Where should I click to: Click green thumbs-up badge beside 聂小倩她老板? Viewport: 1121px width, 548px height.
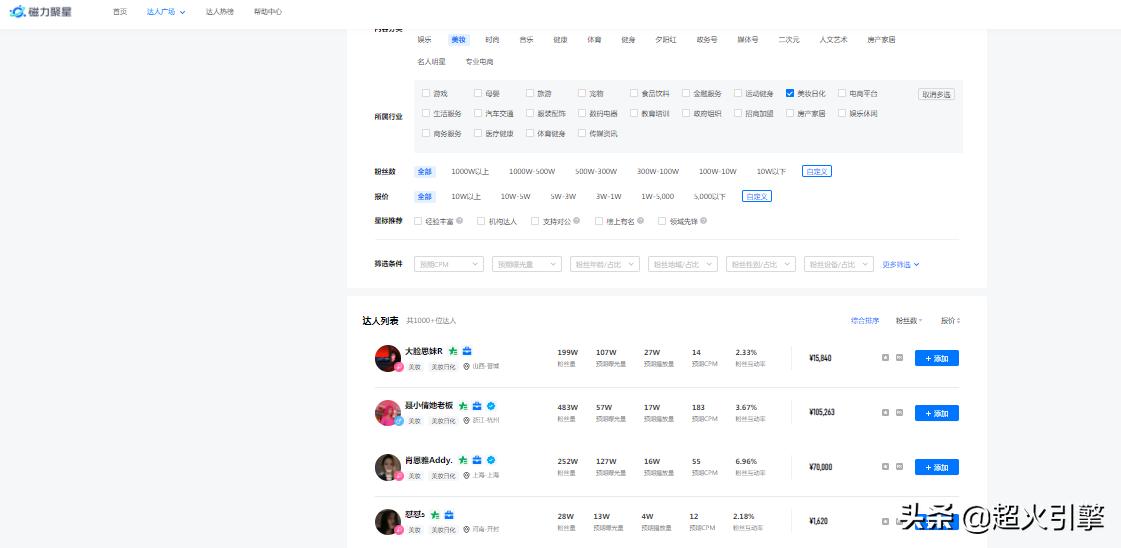463,406
